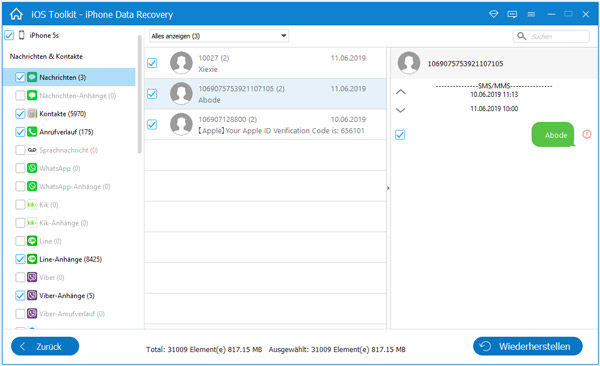The image size is (600, 366).
Task: Toggle the WhatsApp (0) checkbox
Action: [x=20, y=168]
